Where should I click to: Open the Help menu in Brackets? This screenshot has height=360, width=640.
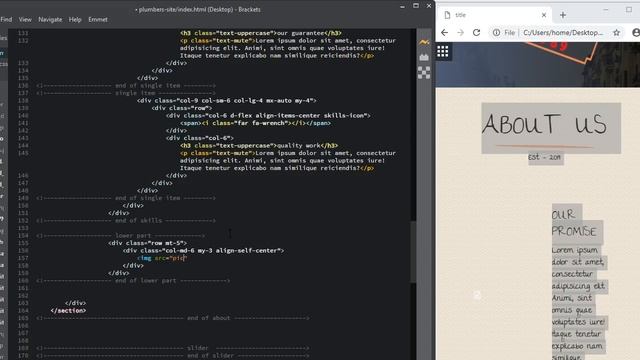pyautogui.click(x=75, y=19)
